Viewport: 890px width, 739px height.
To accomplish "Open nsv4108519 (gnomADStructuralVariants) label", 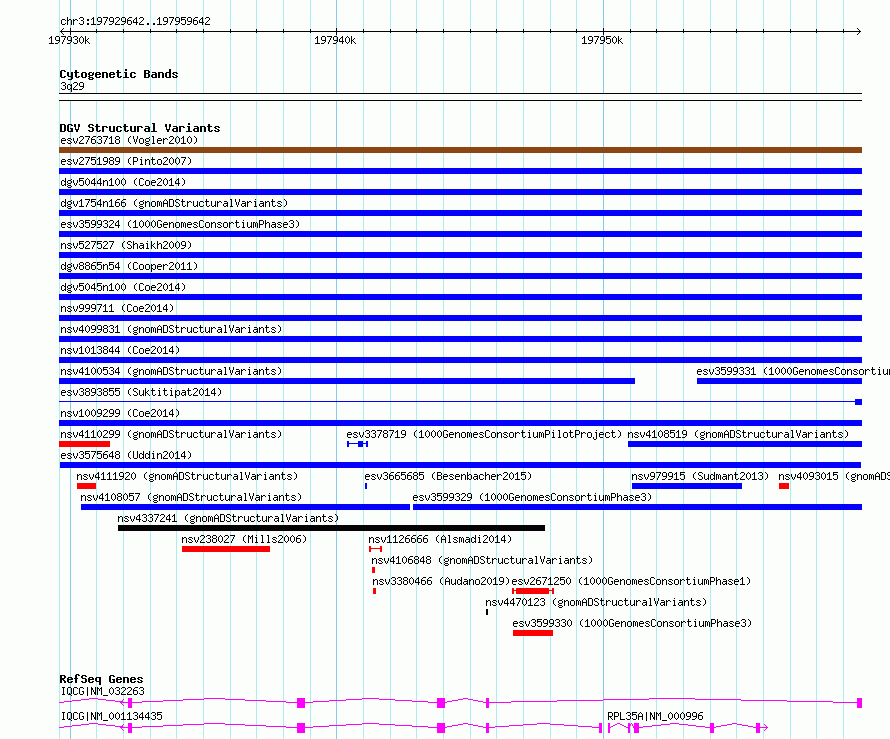I will tap(738, 434).
